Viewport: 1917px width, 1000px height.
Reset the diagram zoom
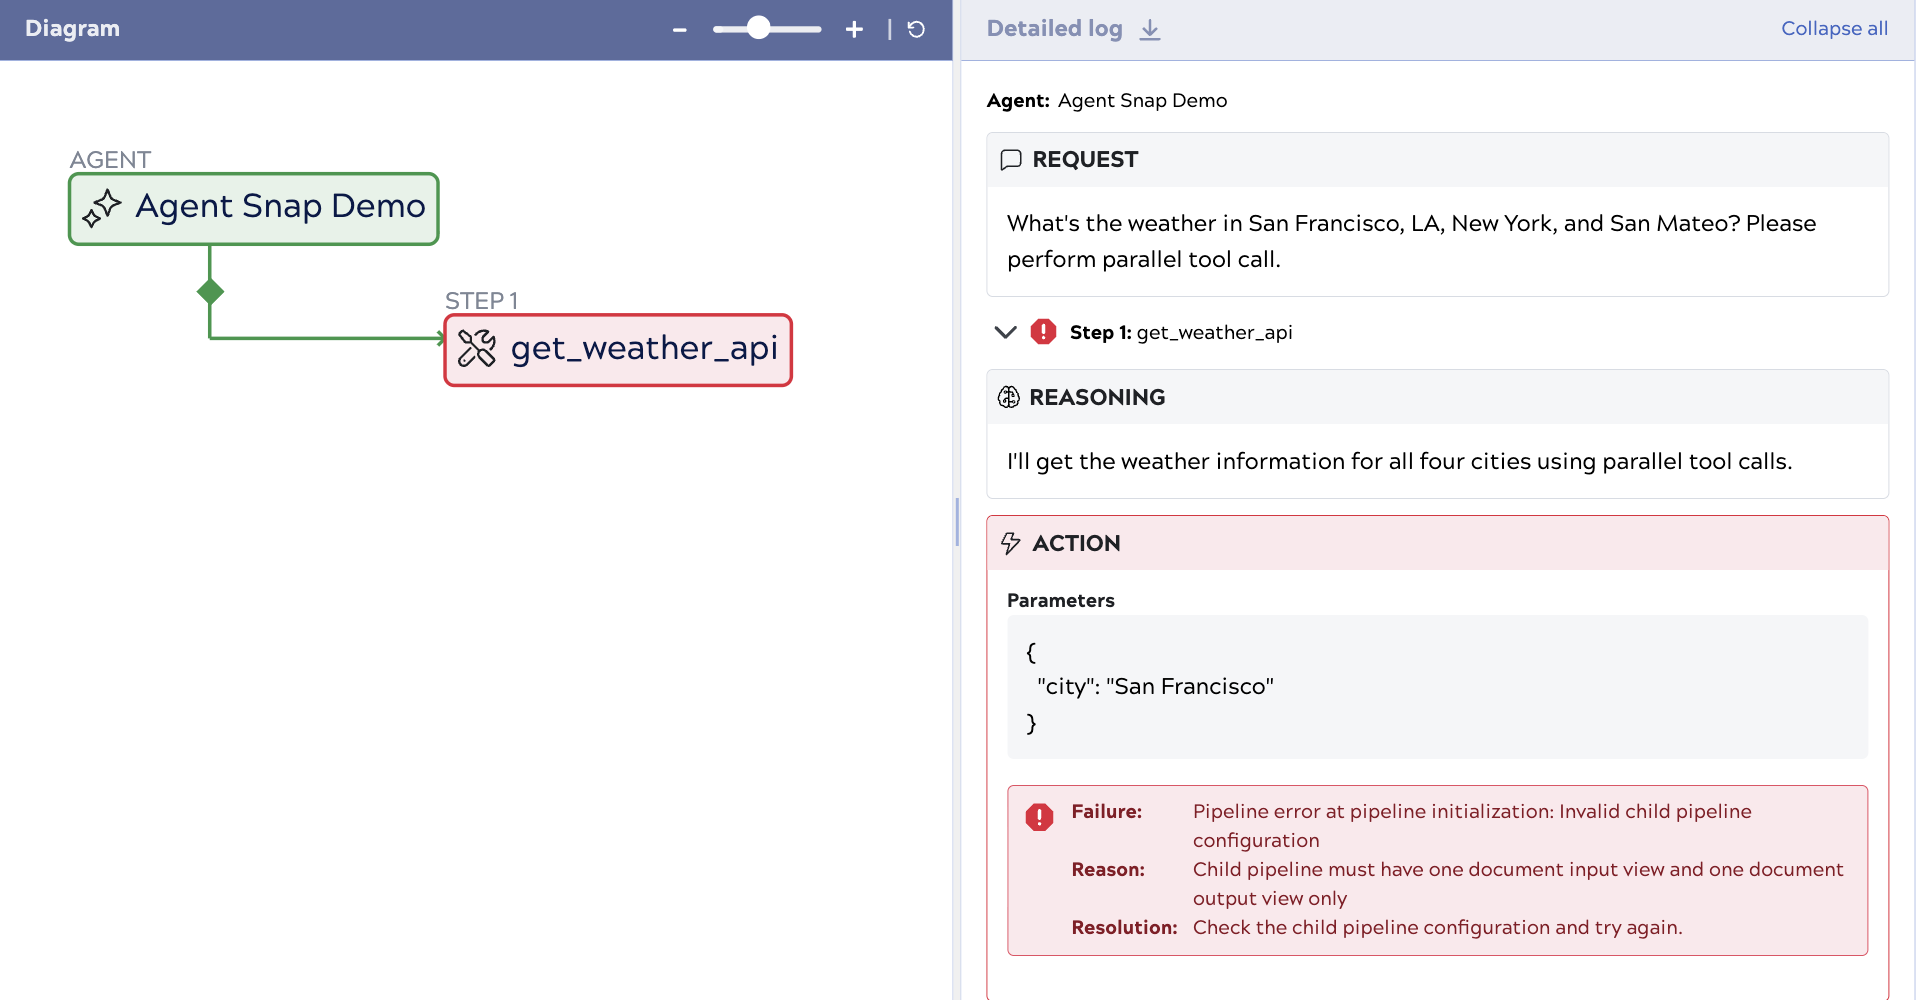(x=916, y=30)
